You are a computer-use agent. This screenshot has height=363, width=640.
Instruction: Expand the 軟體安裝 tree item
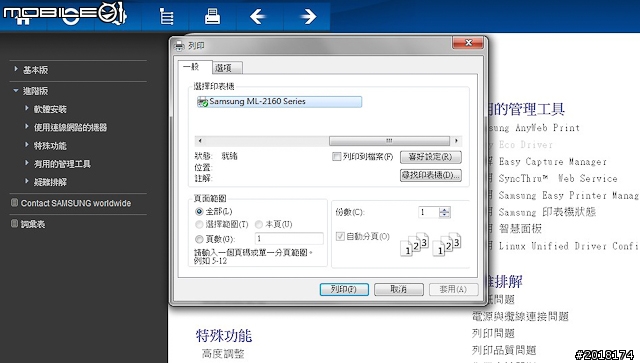pyautogui.click(x=27, y=108)
